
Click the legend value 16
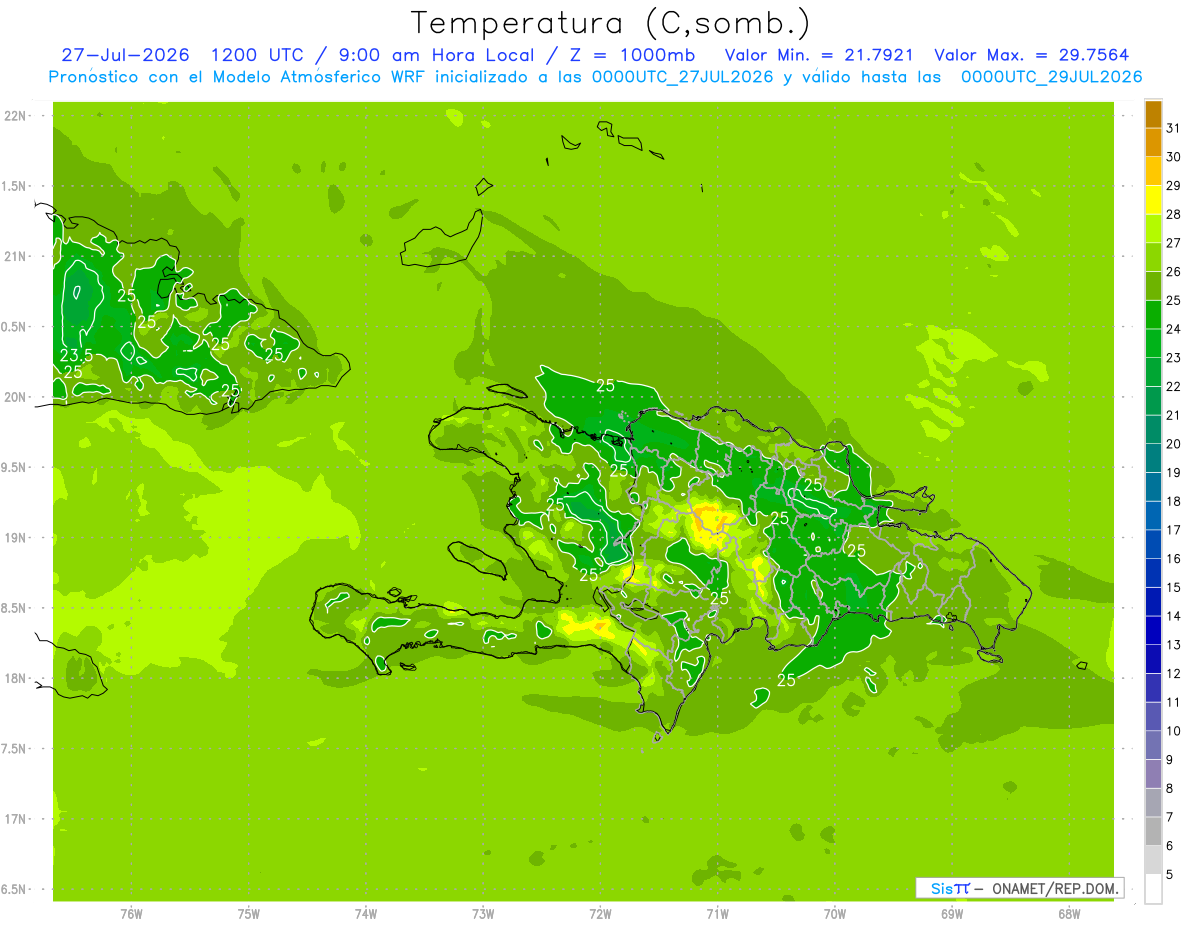[1174, 559]
